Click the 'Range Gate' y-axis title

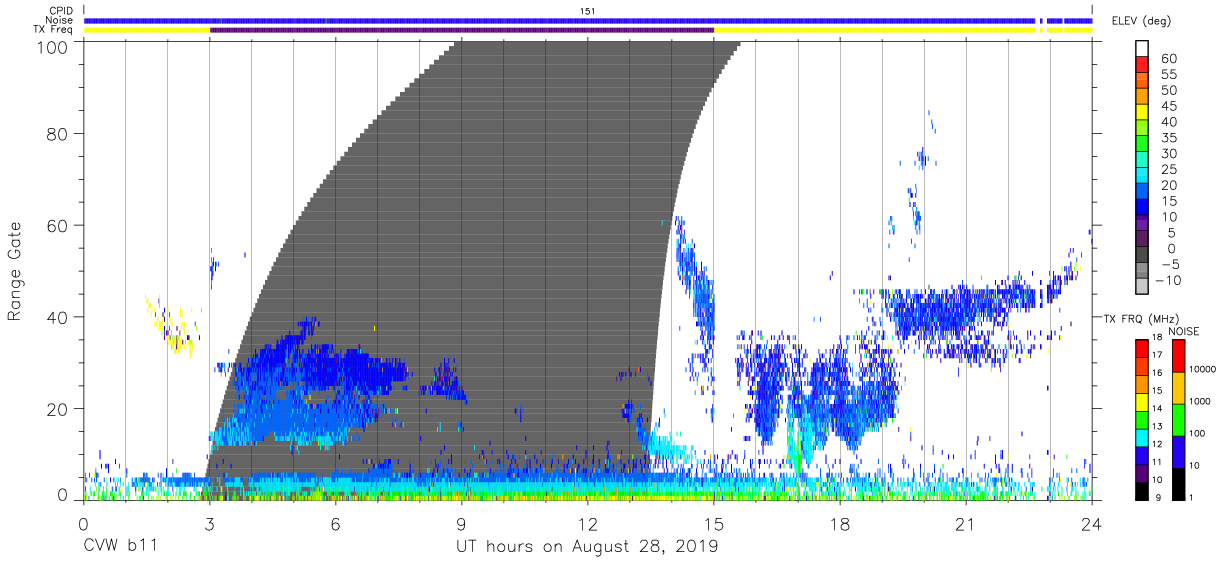[15, 272]
